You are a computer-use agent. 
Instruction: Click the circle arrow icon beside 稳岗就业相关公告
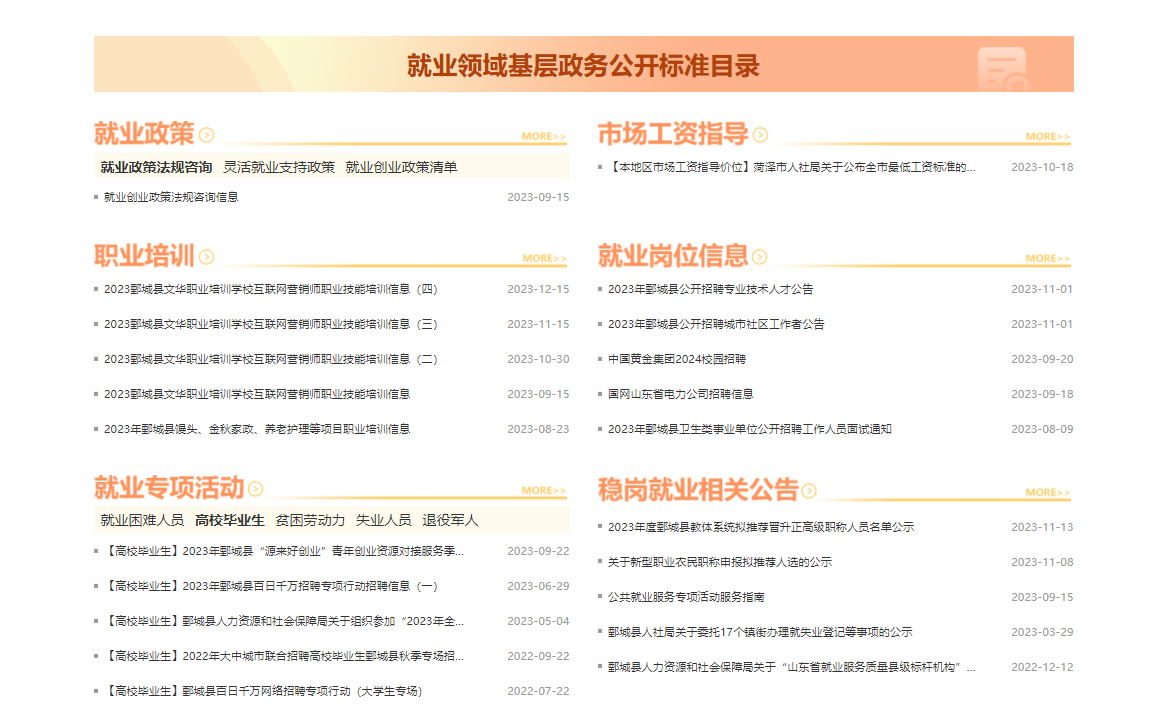(809, 490)
